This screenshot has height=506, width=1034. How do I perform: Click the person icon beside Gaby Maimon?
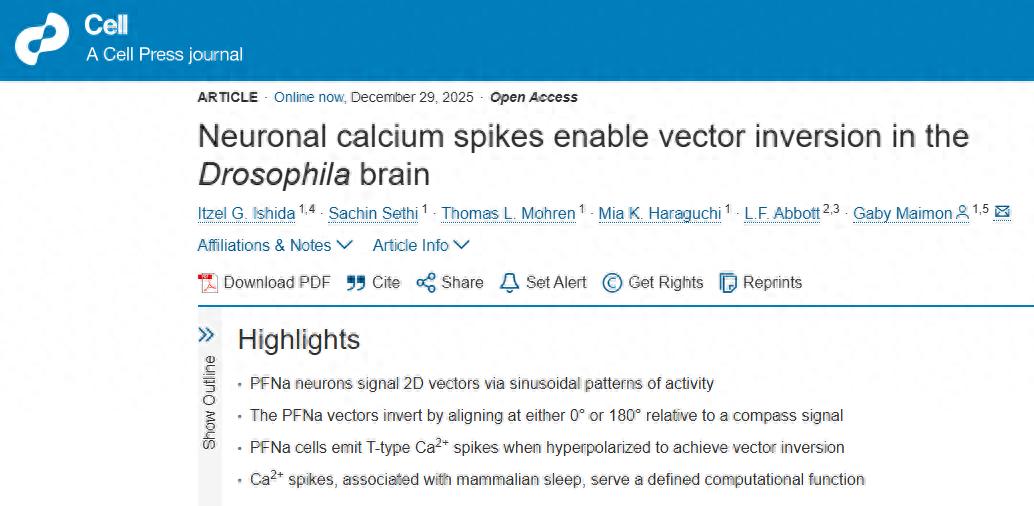[962, 212]
